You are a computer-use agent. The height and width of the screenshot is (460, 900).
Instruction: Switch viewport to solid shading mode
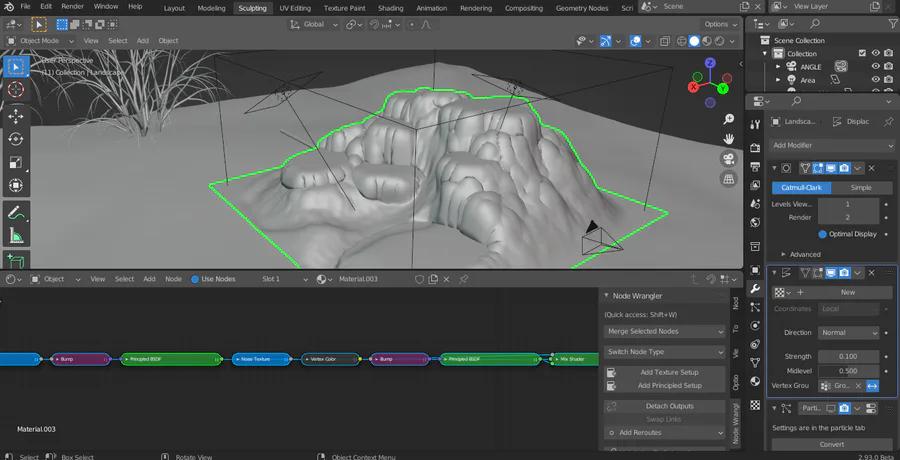(695, 41)
